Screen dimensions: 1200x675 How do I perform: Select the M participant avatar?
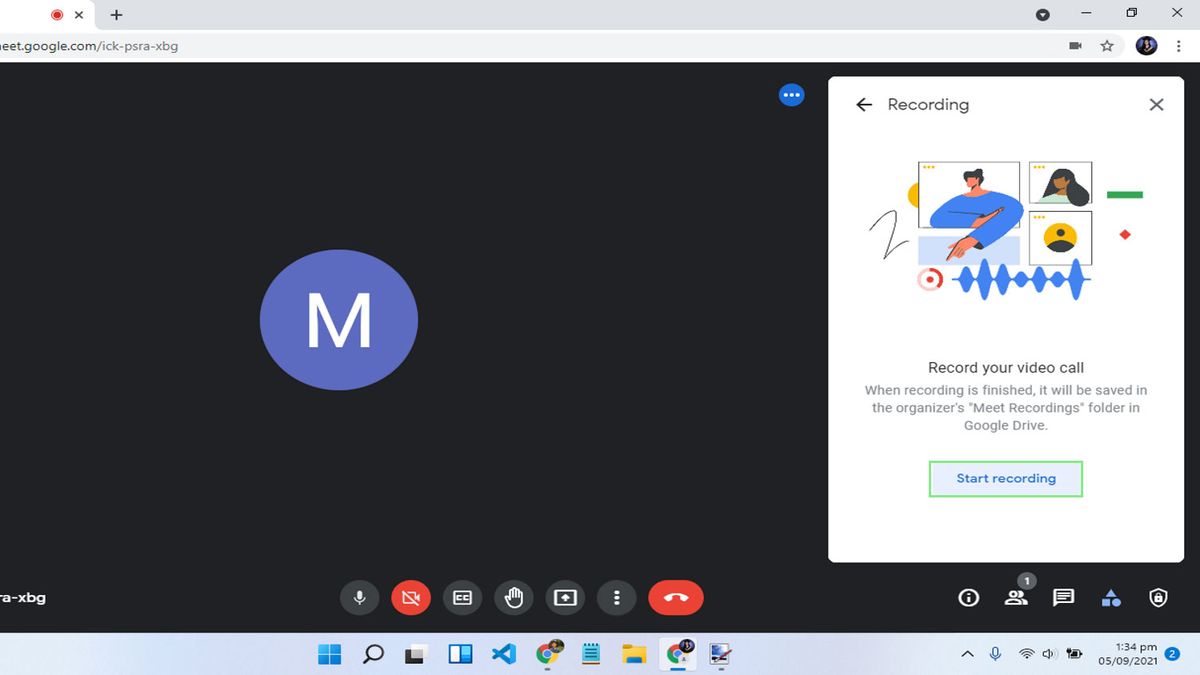coord(339,320)
